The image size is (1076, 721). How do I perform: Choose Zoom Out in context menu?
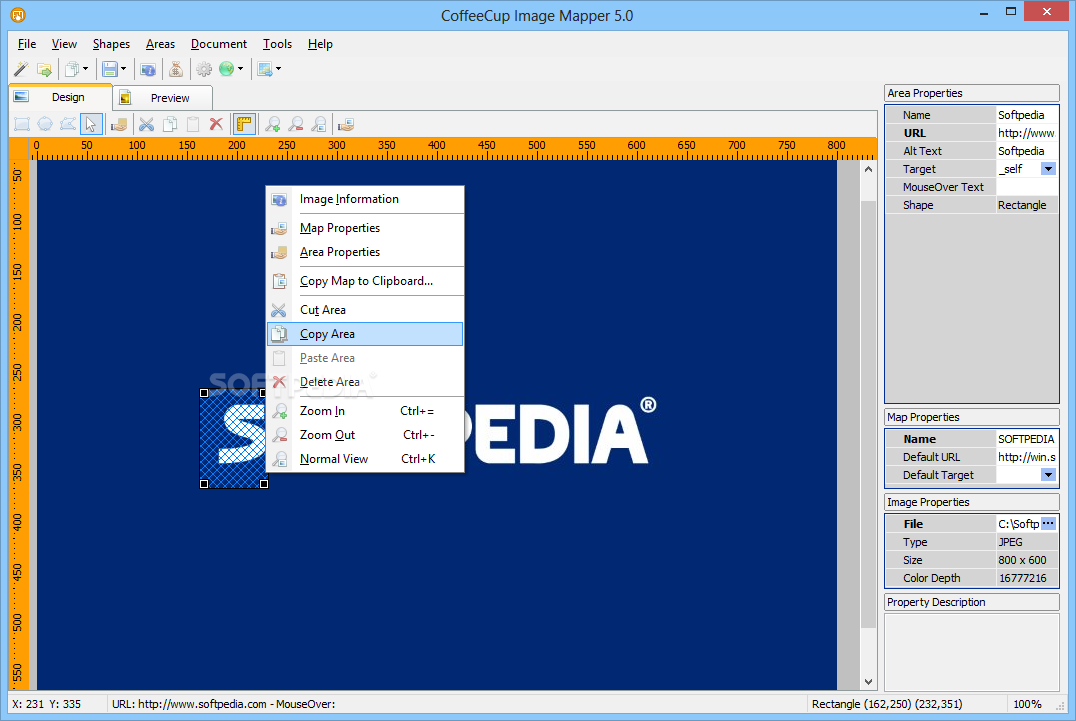tap(365, 435)
